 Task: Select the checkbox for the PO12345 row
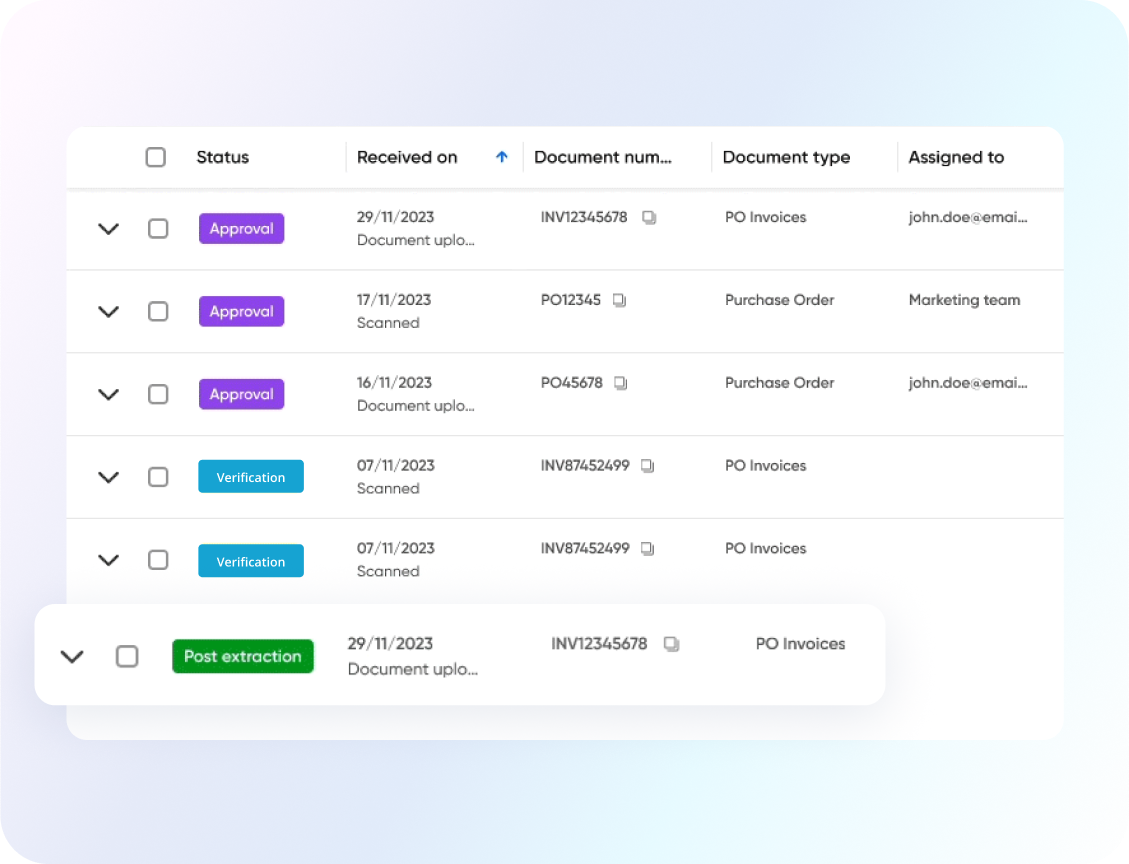click(158, 312)
